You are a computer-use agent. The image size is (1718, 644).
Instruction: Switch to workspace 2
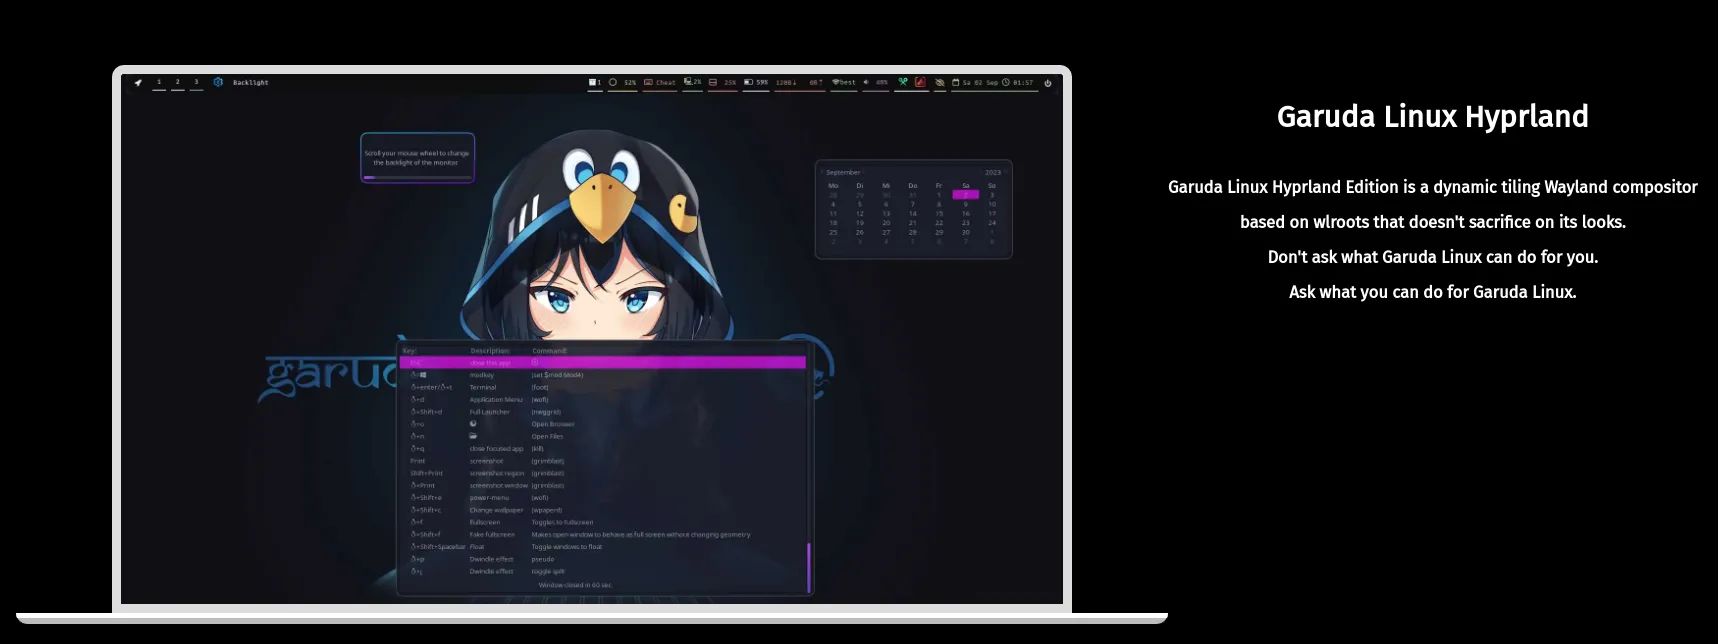pos(178,83)
